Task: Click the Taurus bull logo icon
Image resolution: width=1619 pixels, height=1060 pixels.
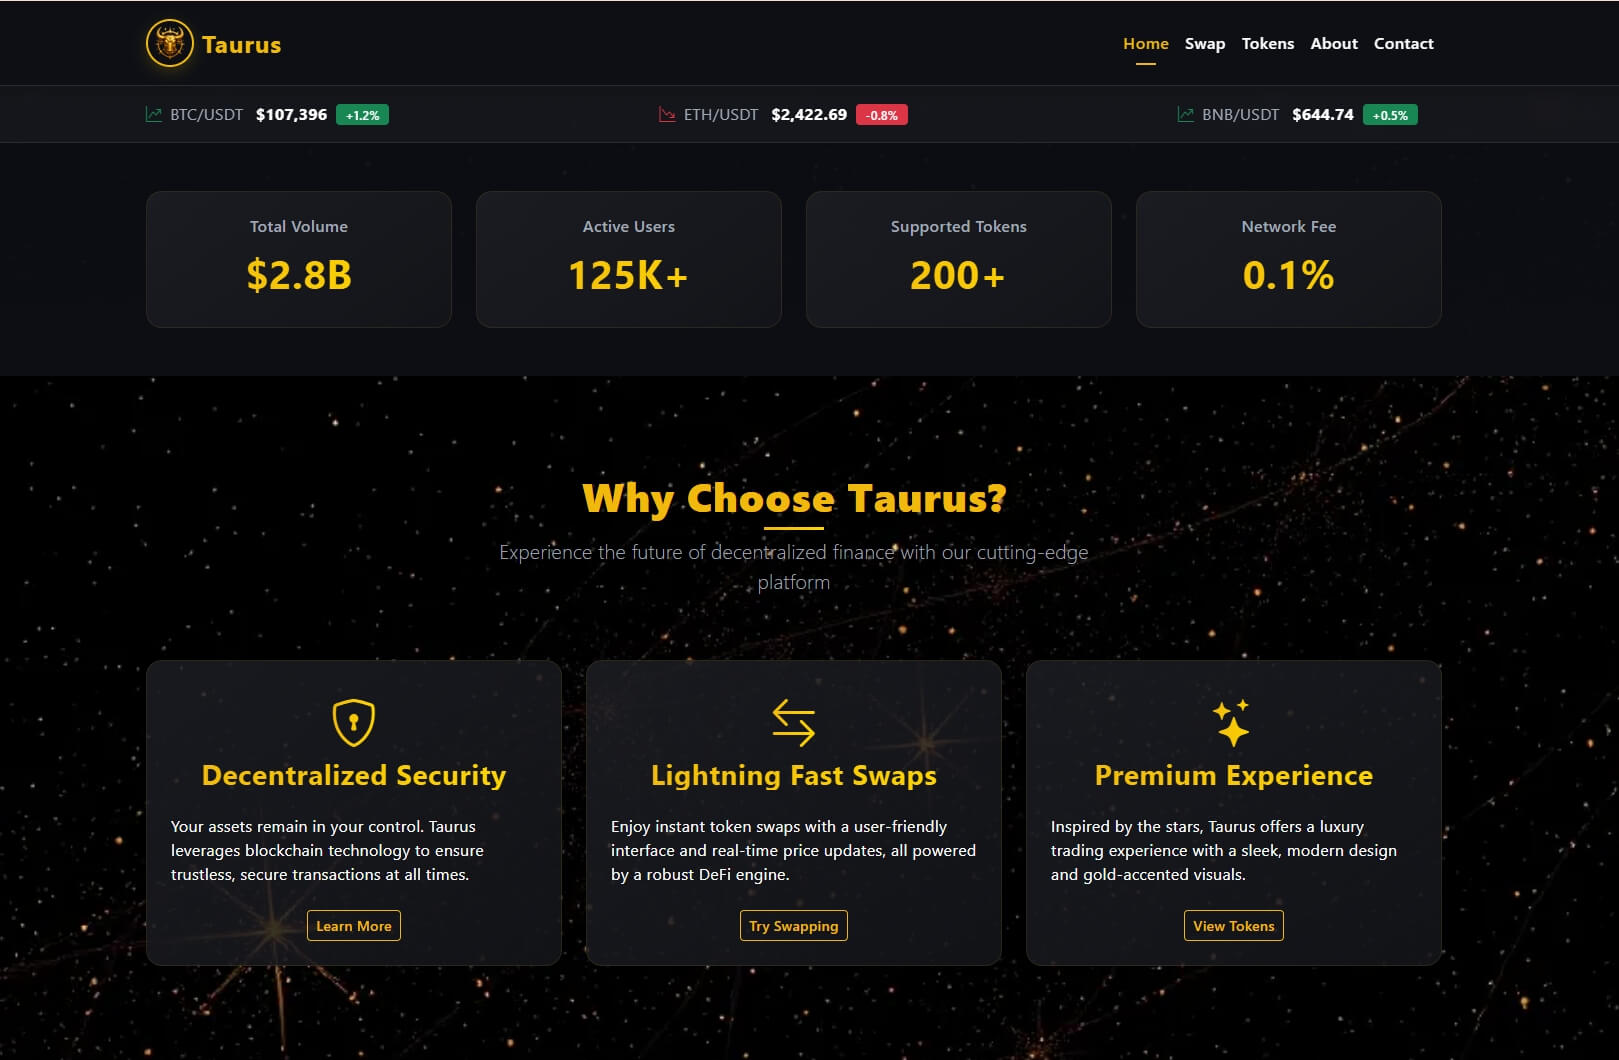Action: point(170,44)
